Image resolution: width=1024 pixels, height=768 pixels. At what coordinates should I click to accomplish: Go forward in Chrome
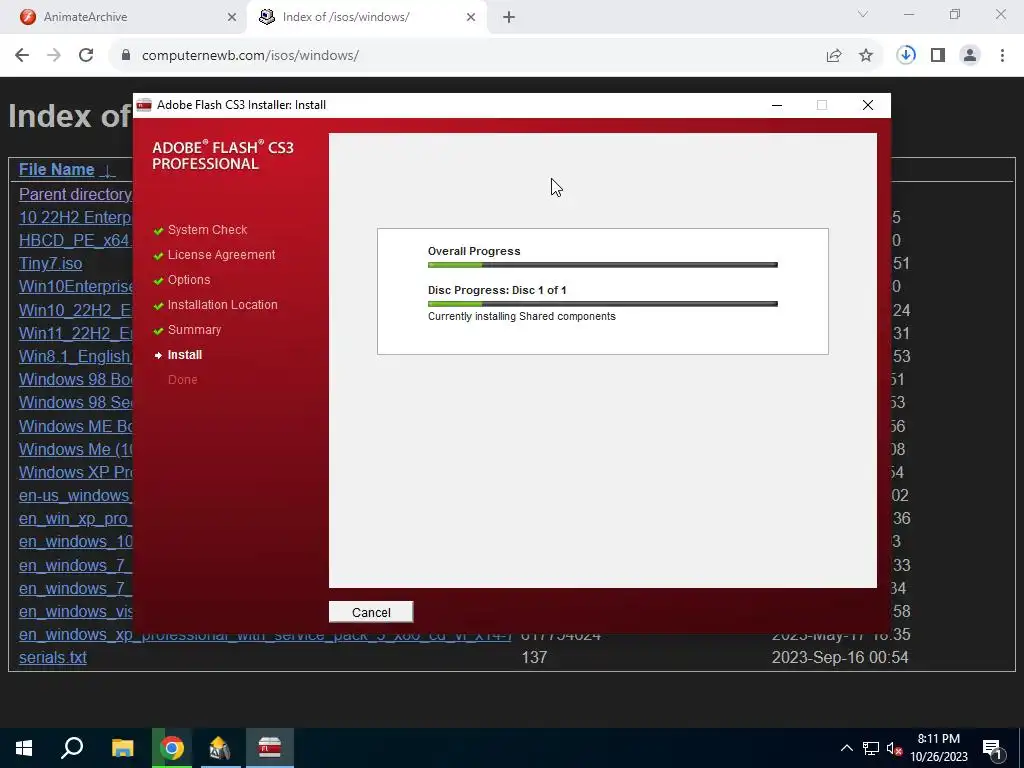(x=54, y=56)
